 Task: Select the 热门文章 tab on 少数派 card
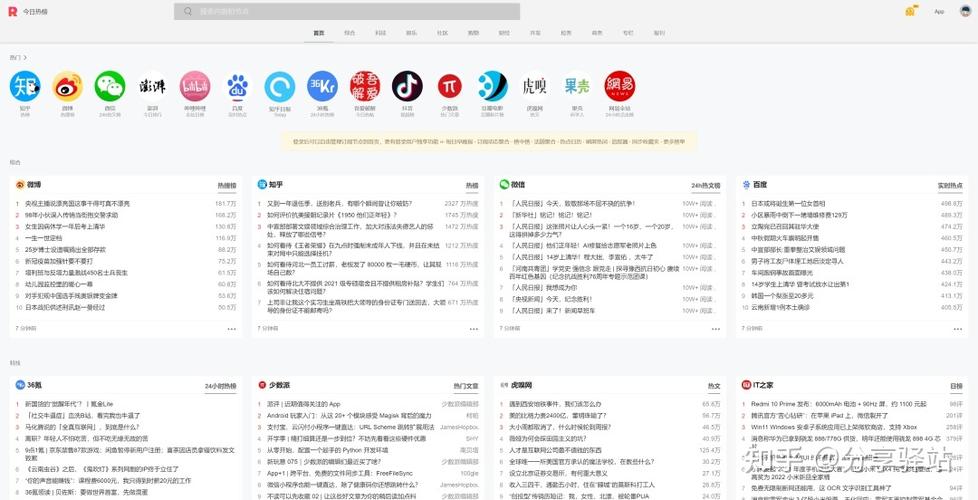(x=466, y=387)
